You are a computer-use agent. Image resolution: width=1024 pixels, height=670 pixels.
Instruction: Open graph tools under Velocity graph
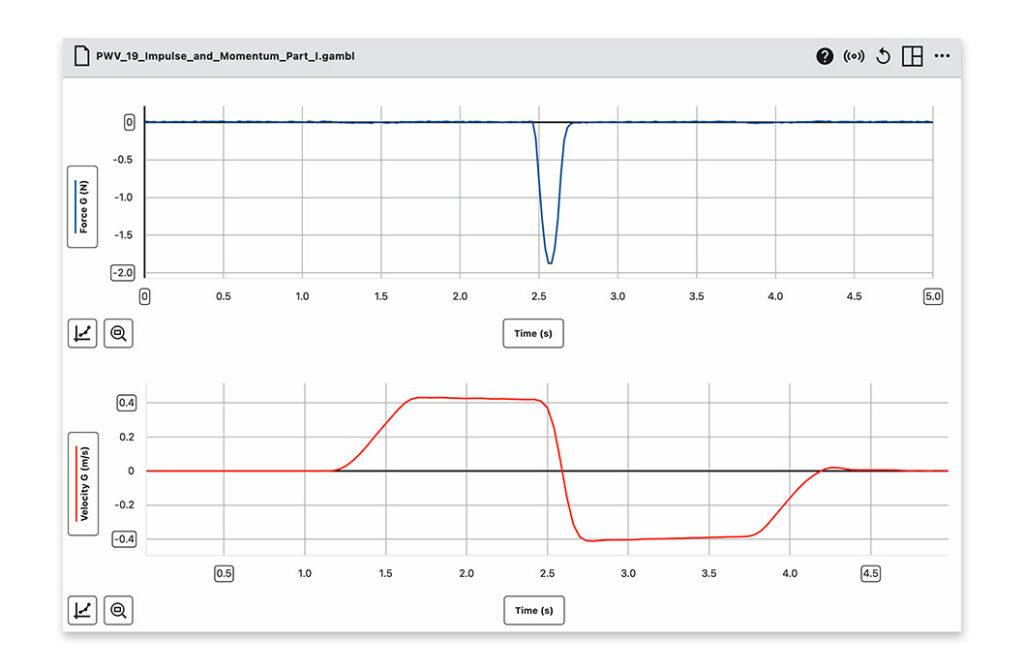click(82, 611)
